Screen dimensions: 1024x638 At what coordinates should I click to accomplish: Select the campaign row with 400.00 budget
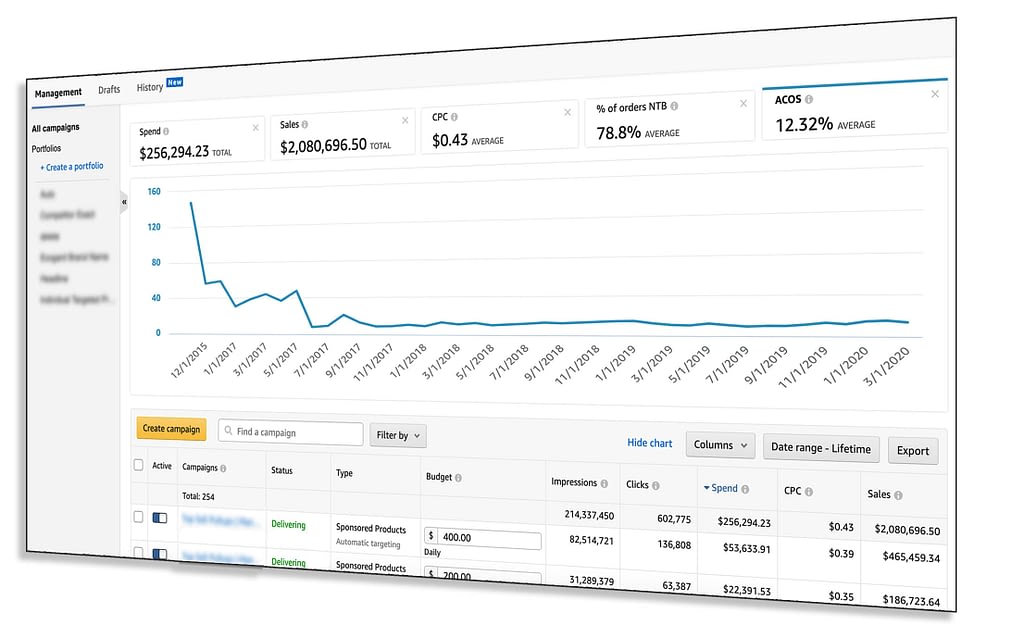point(138,517)
